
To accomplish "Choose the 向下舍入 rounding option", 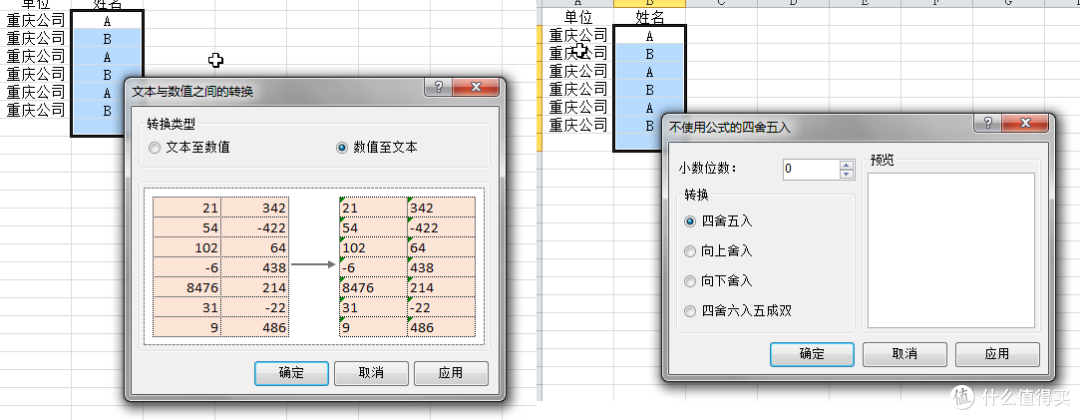I will pyautogui.click(x=718, y=281).
